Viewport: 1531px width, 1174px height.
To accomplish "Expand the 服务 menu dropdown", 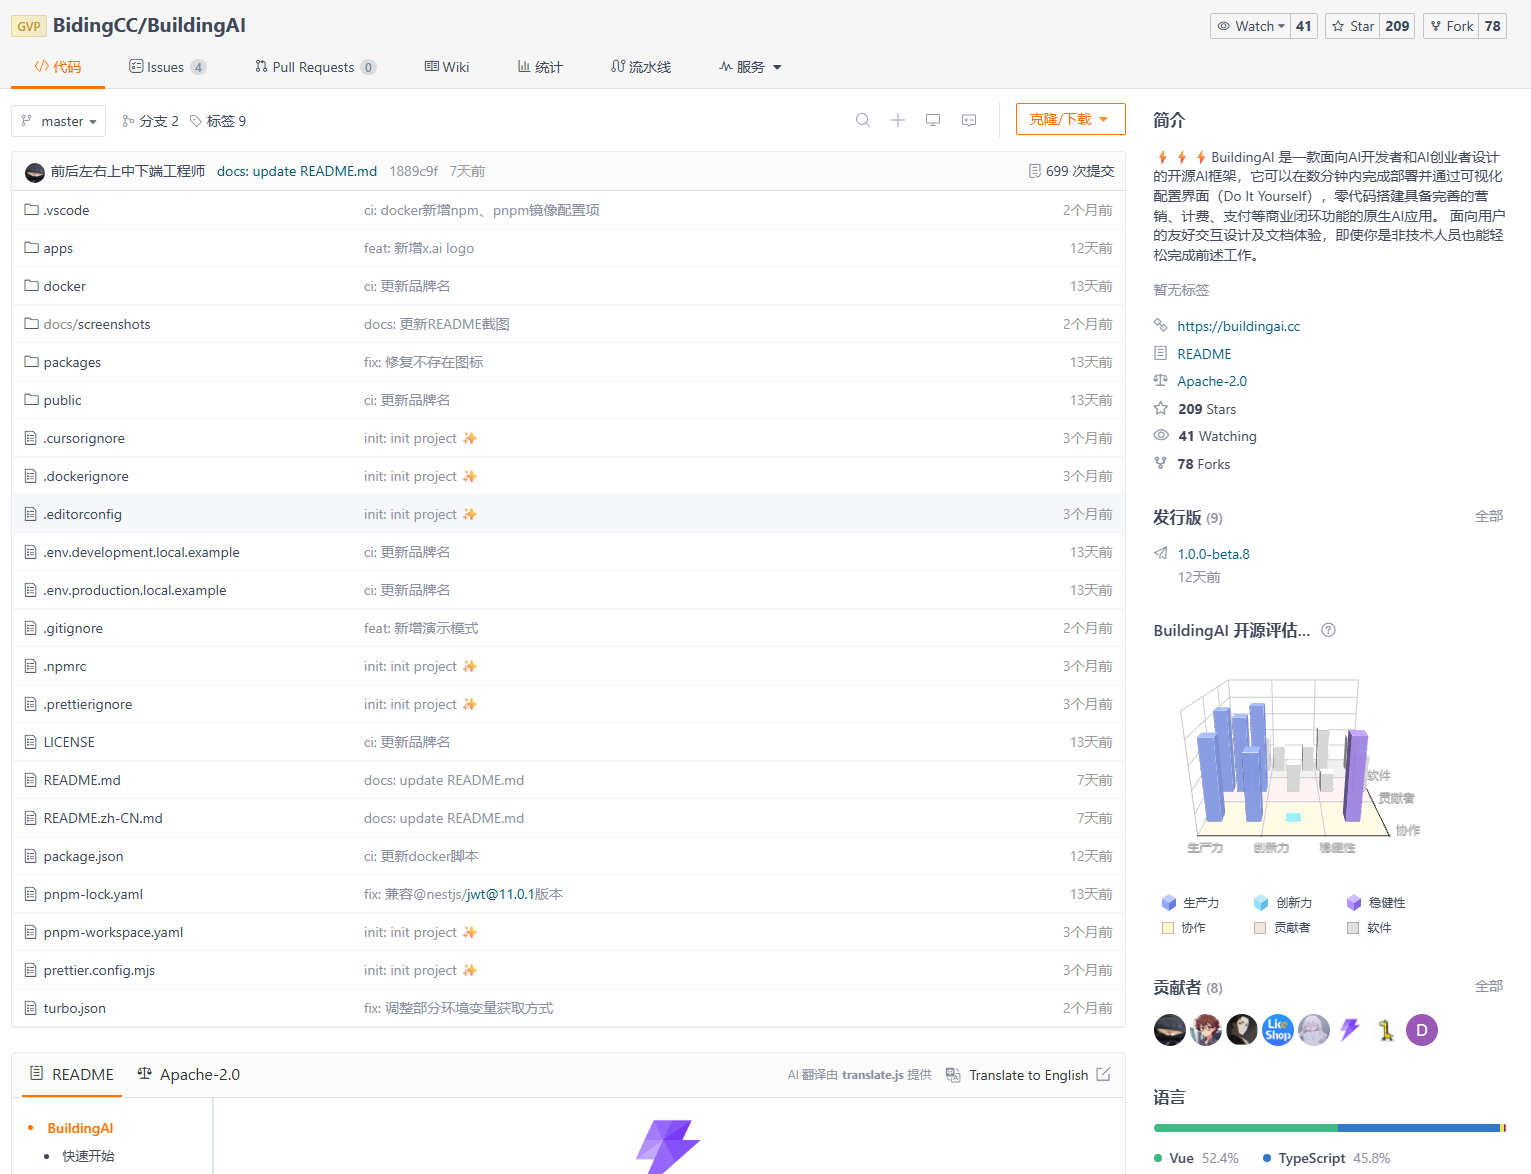I will [x=749, y=66].
